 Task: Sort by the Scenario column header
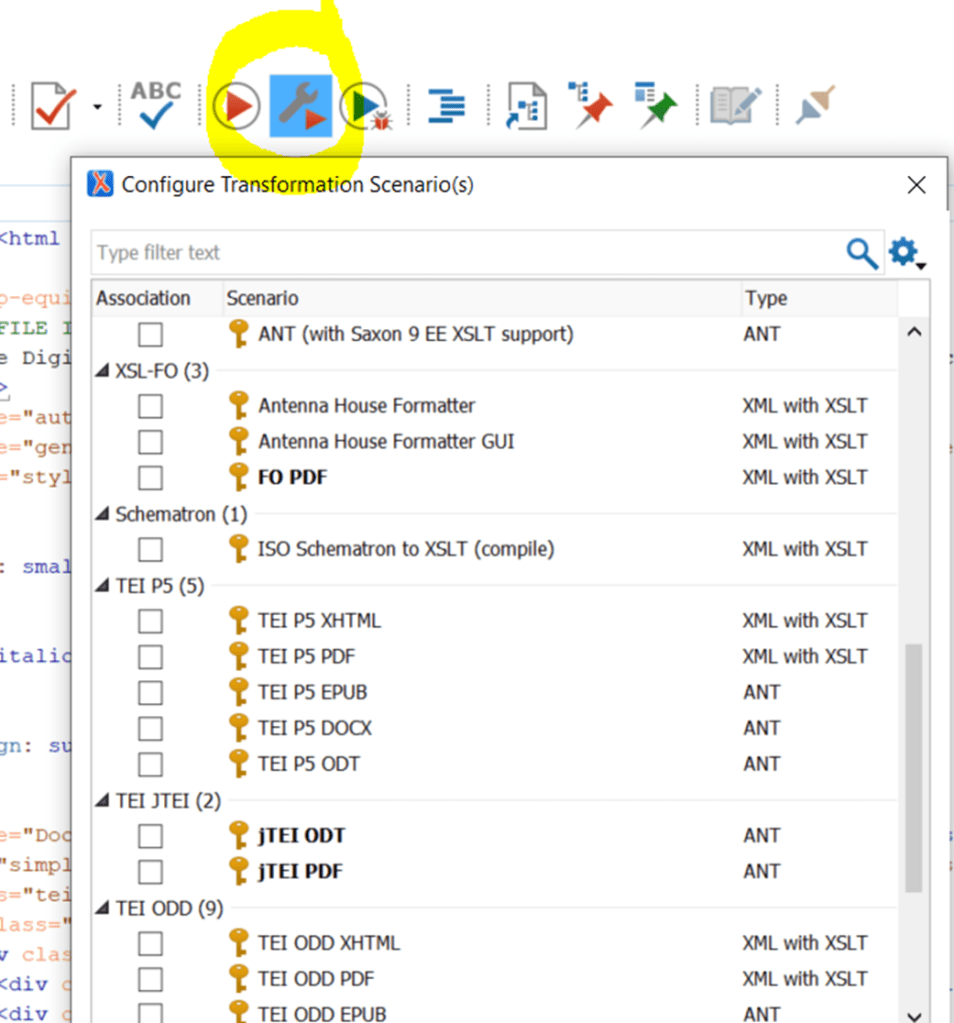(x=480, y=298)
